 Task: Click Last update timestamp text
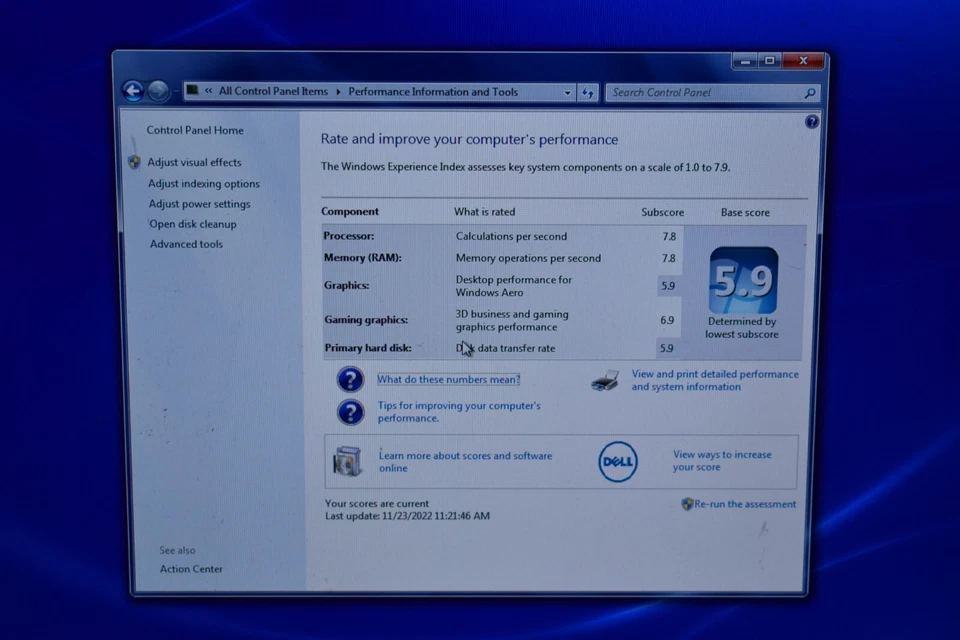(x=407, y=516)
